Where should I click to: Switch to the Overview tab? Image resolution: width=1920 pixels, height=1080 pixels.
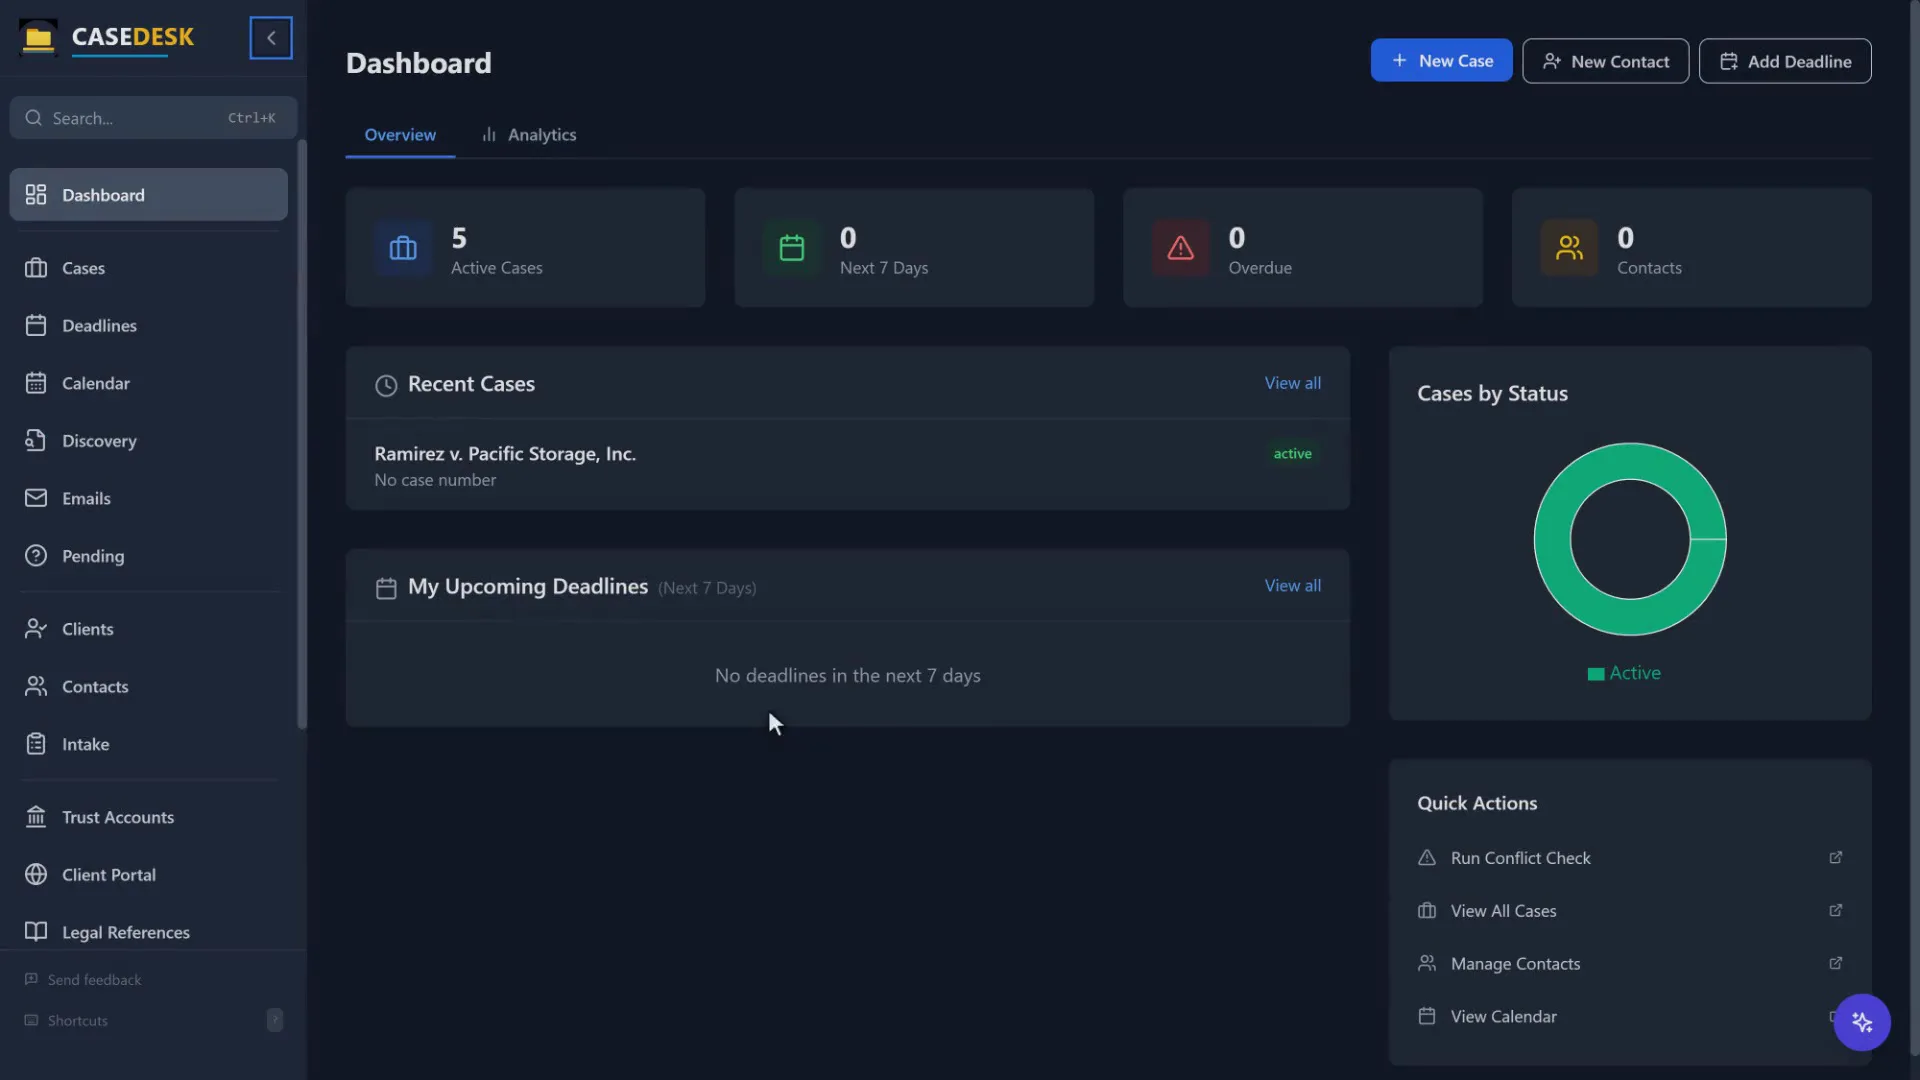click(400, 135)
